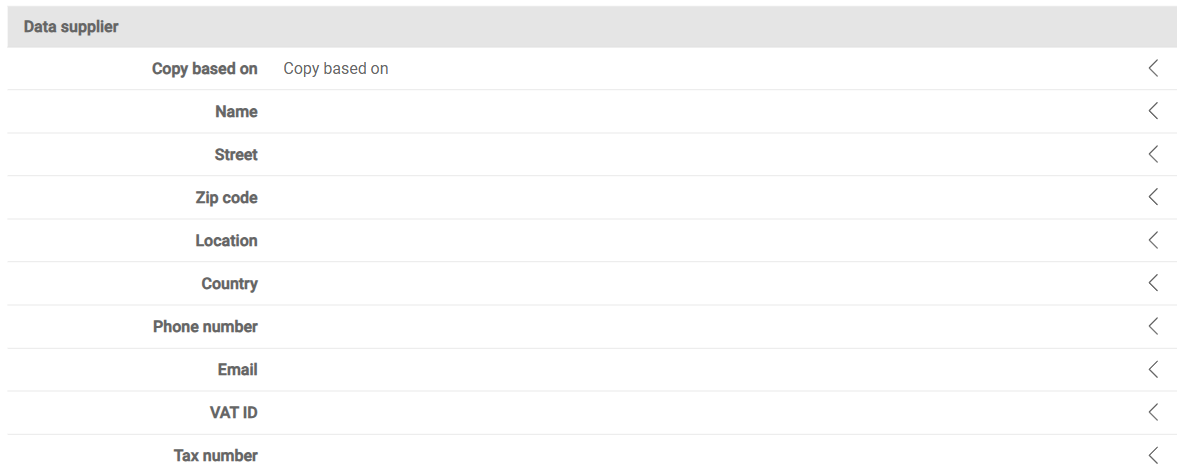Click the arrow icon beside Email field
Screen dimensions: 1185x464
pos(1153,370)
